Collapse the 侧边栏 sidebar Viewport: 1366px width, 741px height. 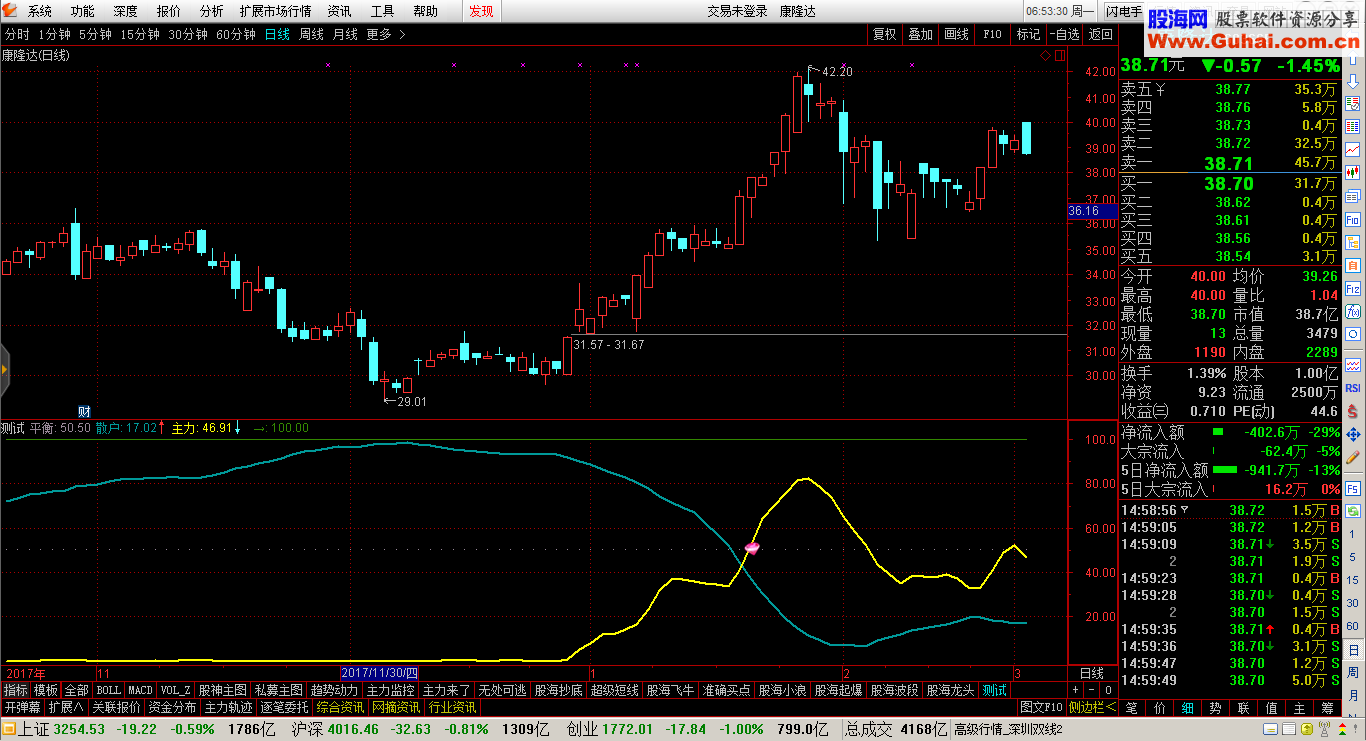click(1092, 707)
